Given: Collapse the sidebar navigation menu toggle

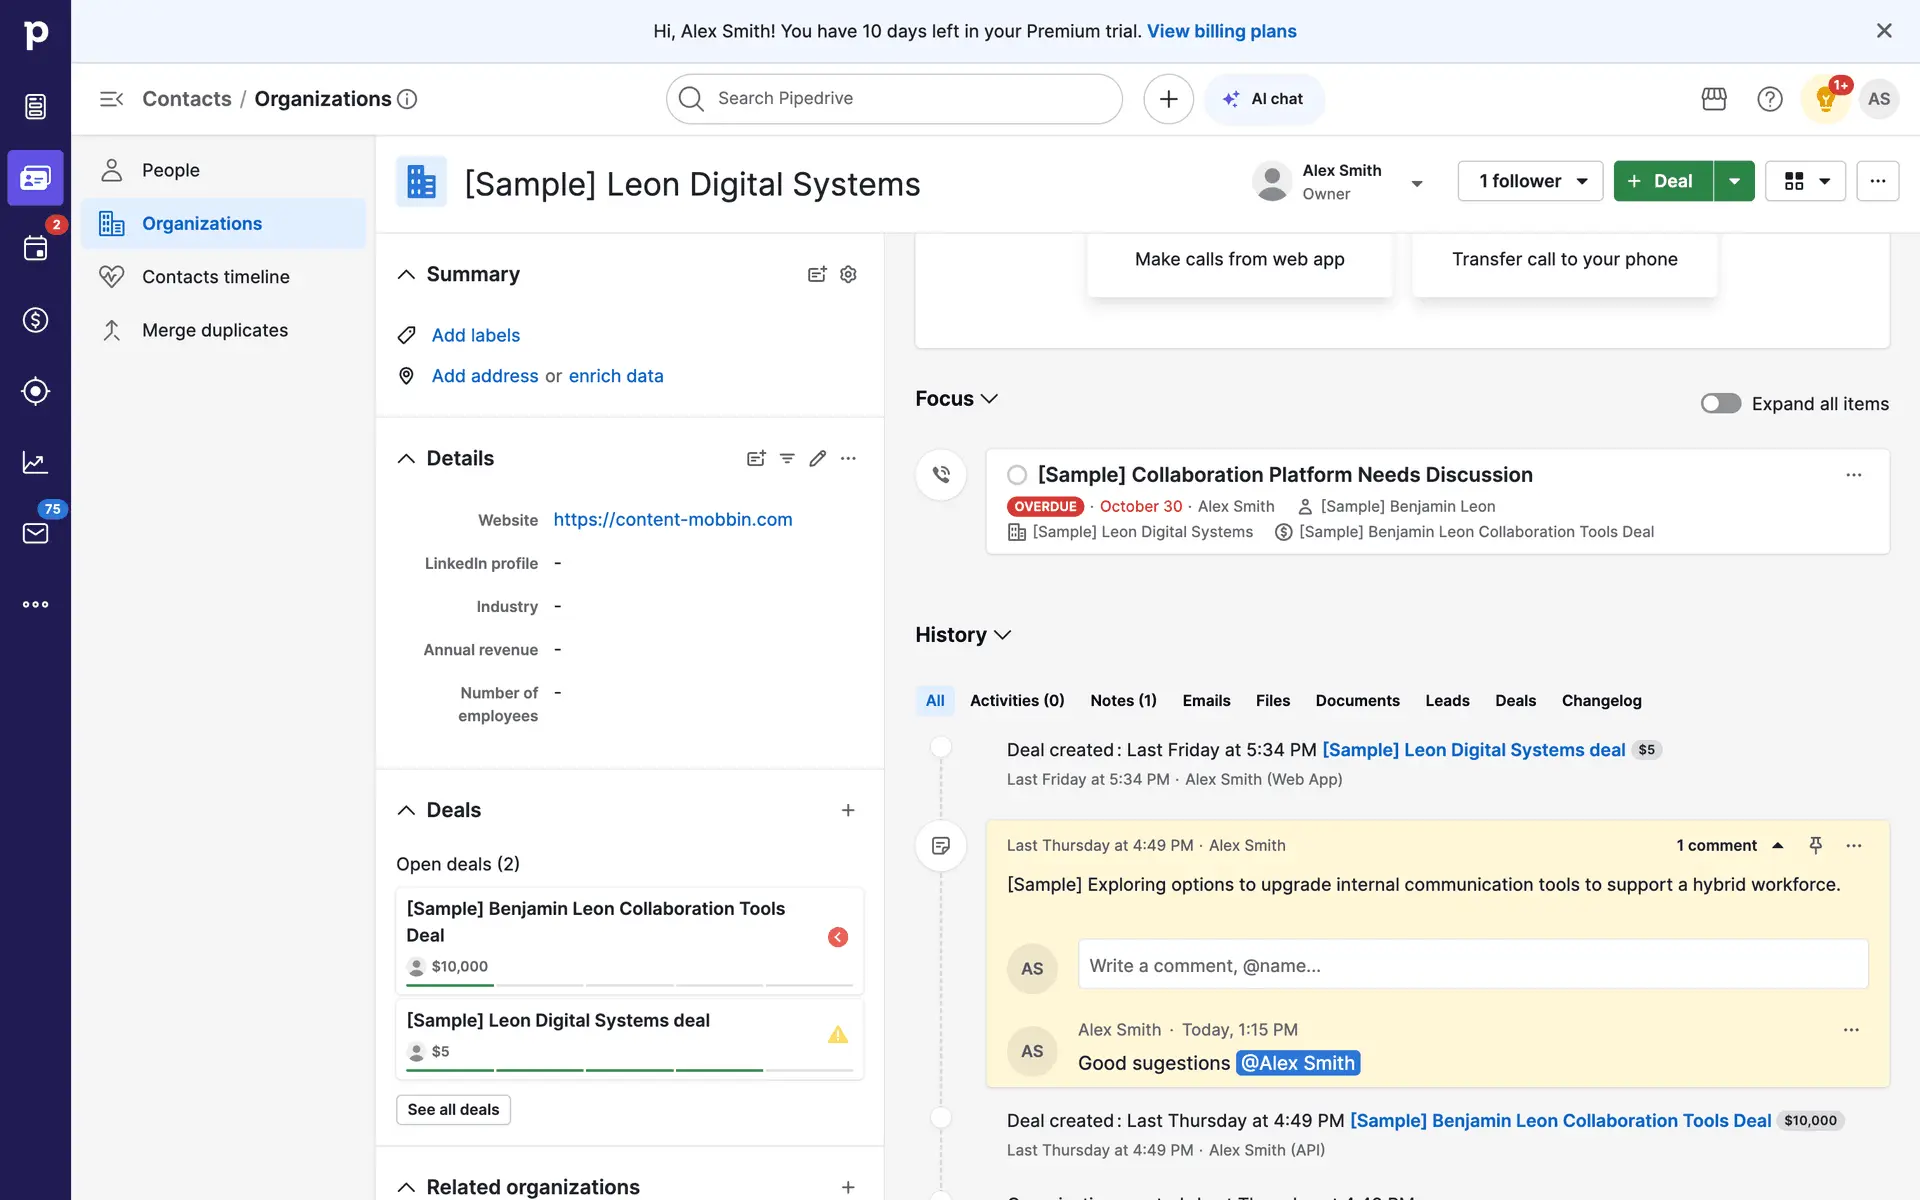Looking at the screenshot, I should click(x=111, y=99).
